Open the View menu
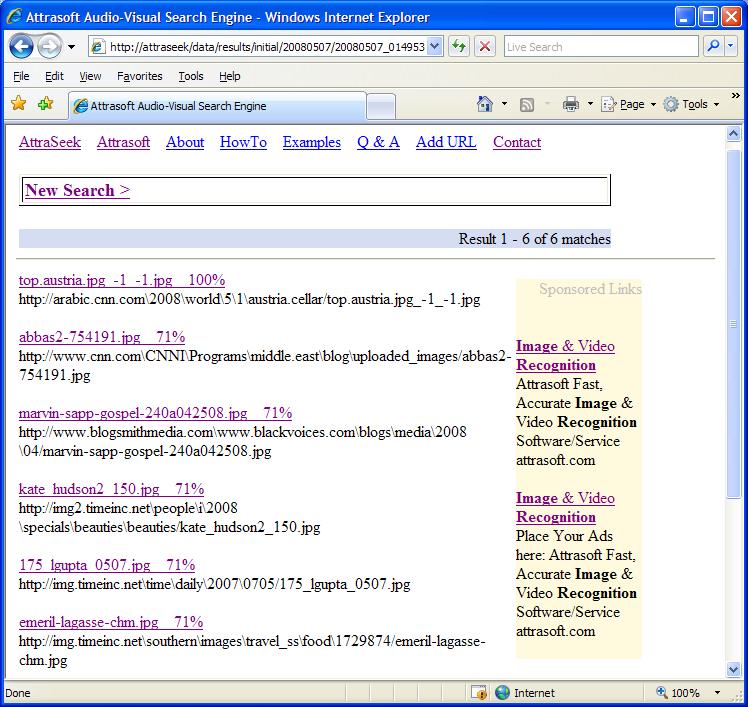Viewport: 748px width, 707px height. (x=90, y=76)
